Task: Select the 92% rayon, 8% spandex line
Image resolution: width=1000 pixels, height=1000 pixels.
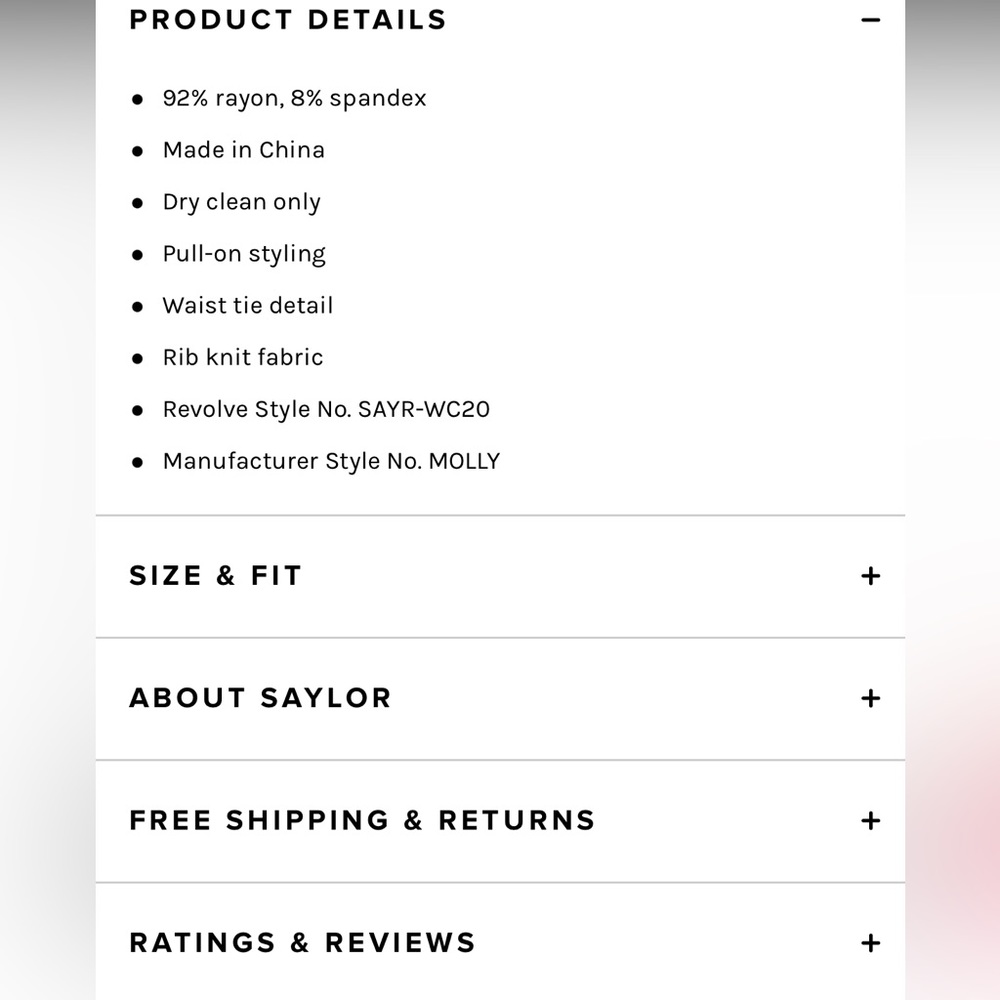Action: pyautogui.click(x=294, y=98)
